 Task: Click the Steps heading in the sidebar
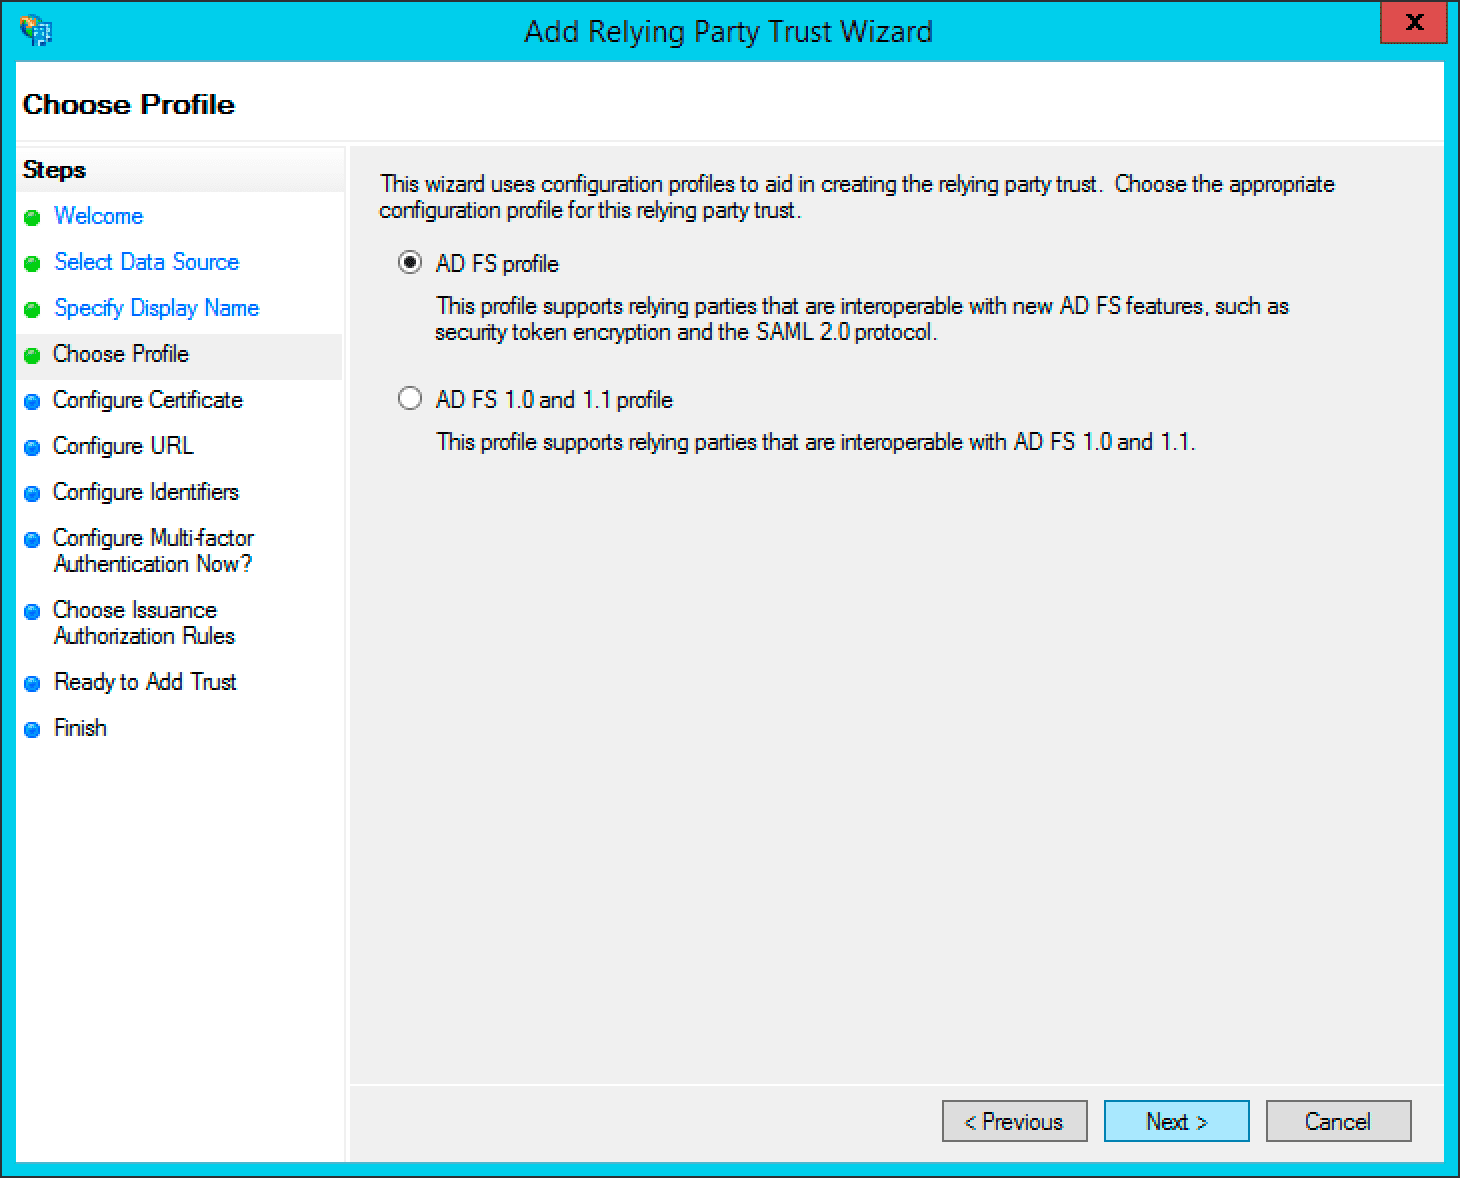(54, 170)
